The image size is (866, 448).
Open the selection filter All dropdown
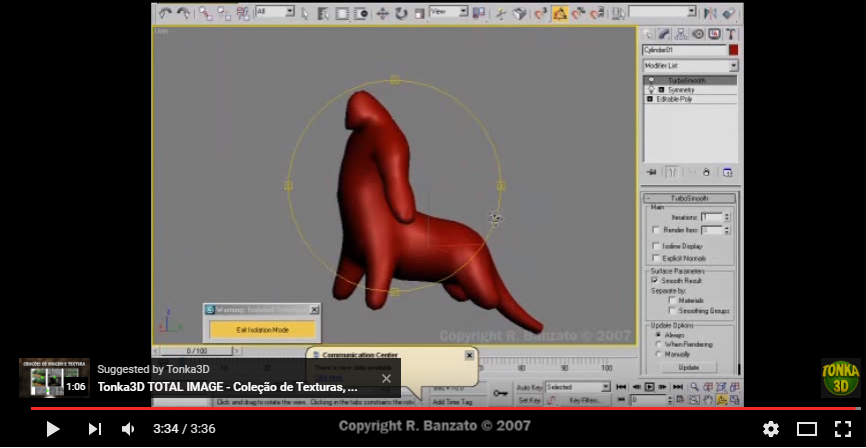coord(274,11)
